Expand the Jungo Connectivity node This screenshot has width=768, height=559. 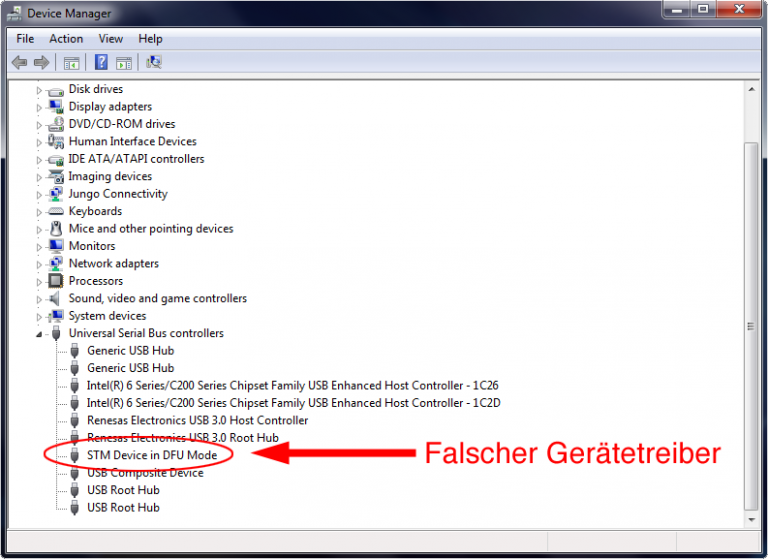click(x=39, y=195)
